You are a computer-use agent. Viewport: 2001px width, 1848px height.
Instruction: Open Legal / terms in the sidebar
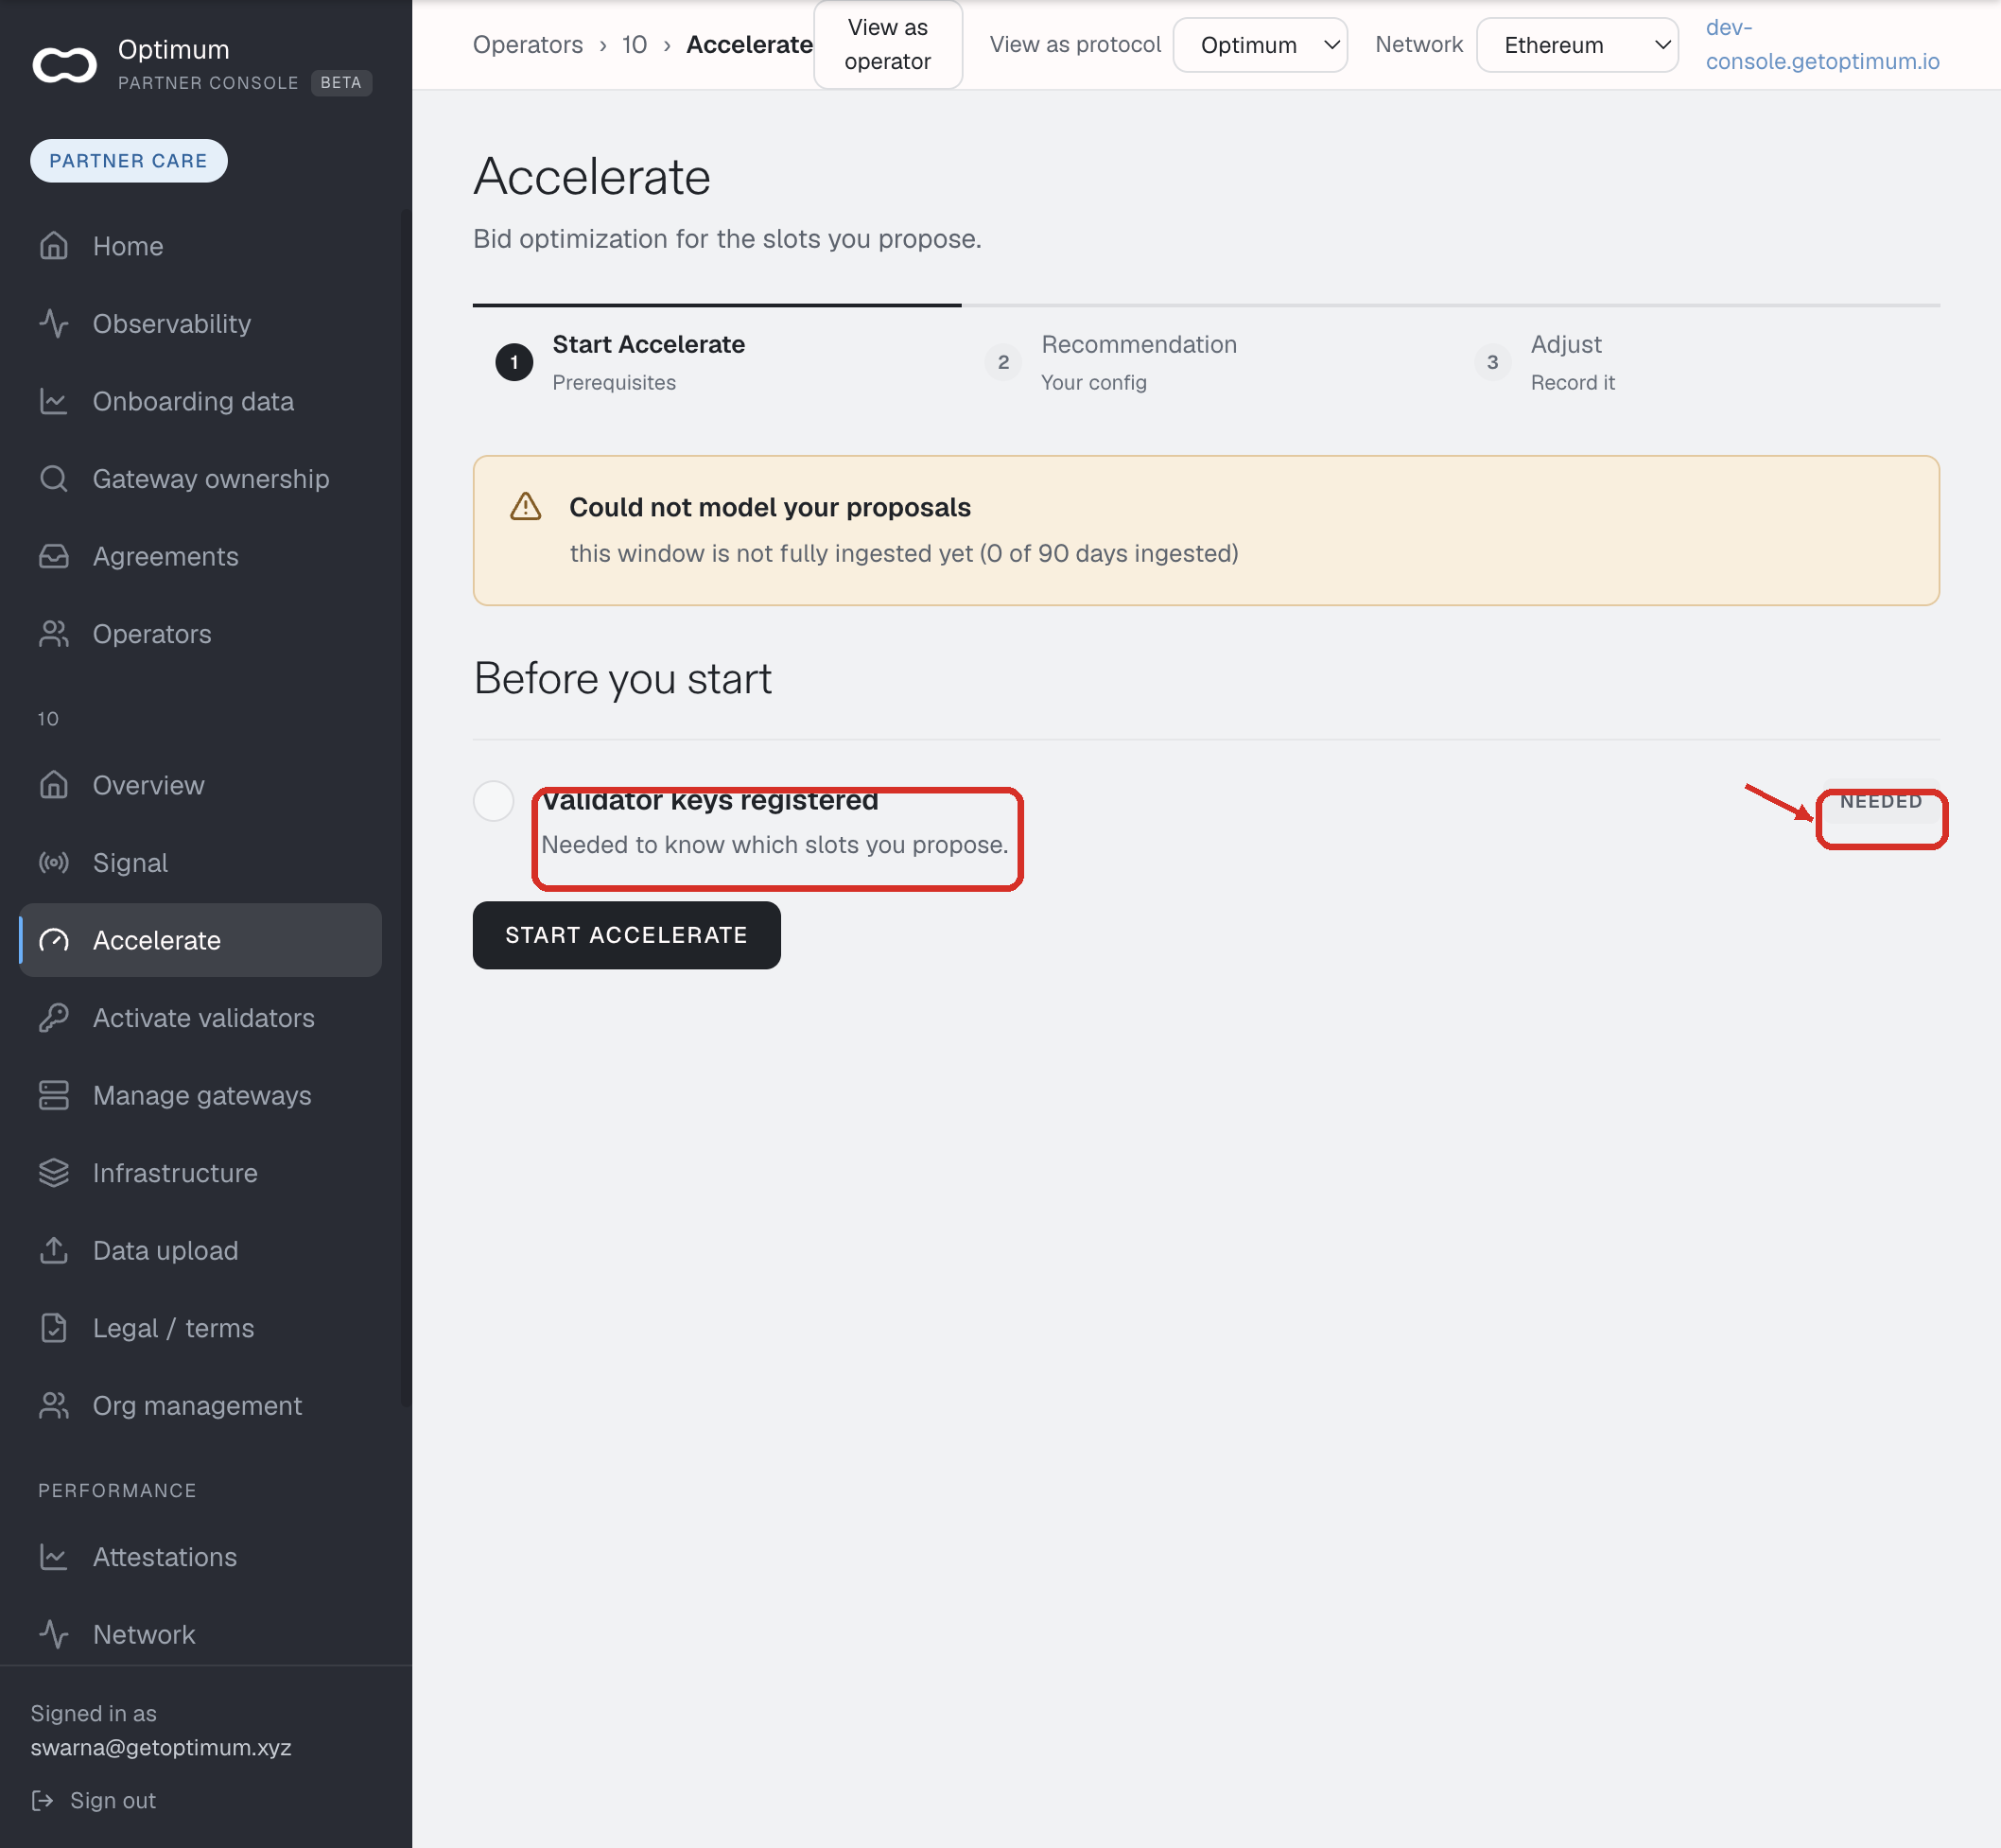(x=200, y=1327)
